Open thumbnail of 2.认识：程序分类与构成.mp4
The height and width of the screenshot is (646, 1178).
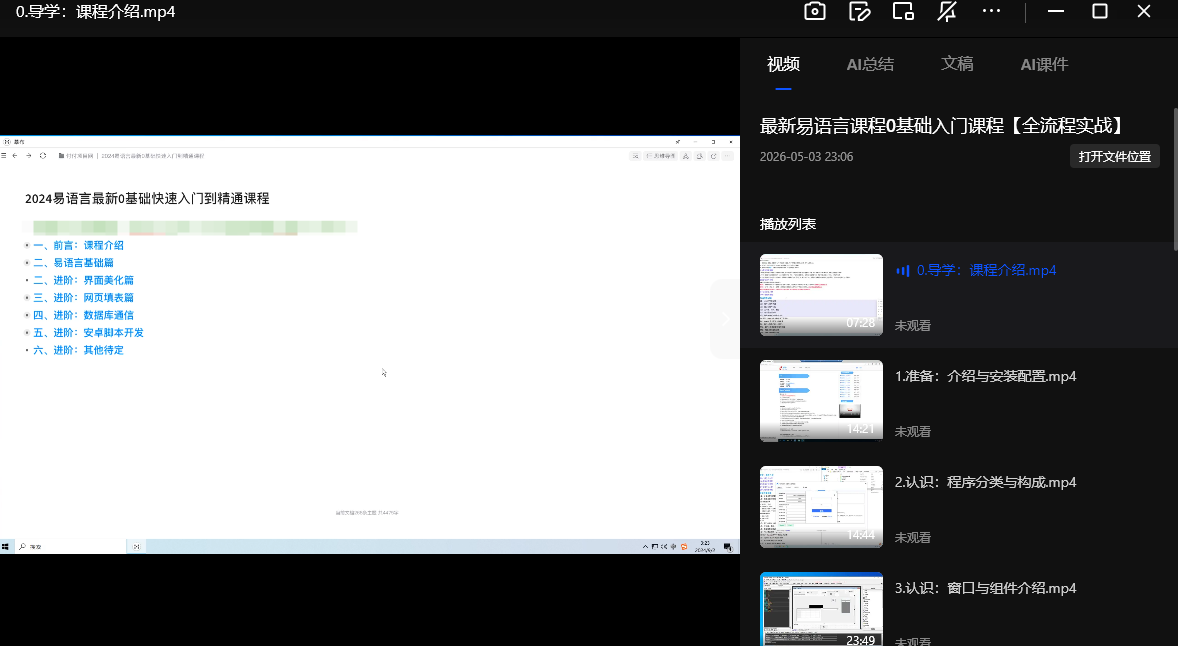(821, 506)
